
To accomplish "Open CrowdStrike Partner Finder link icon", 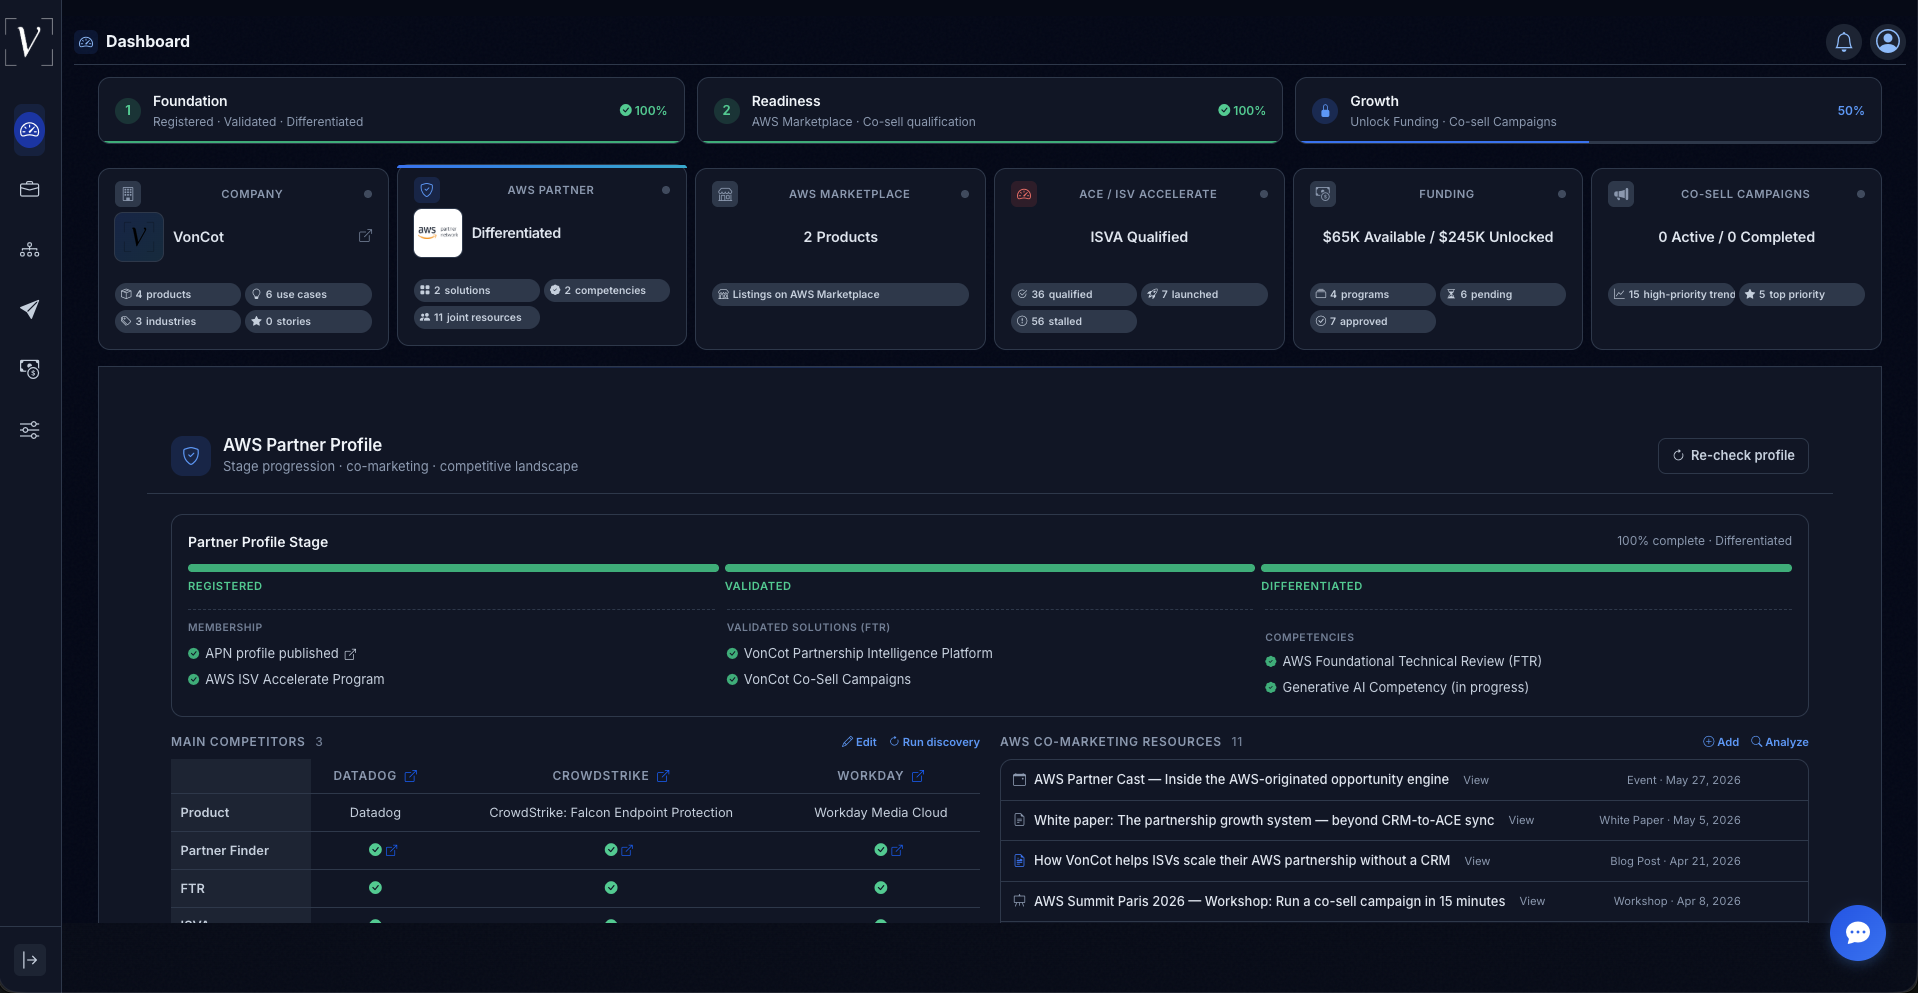I will (627, 850).
